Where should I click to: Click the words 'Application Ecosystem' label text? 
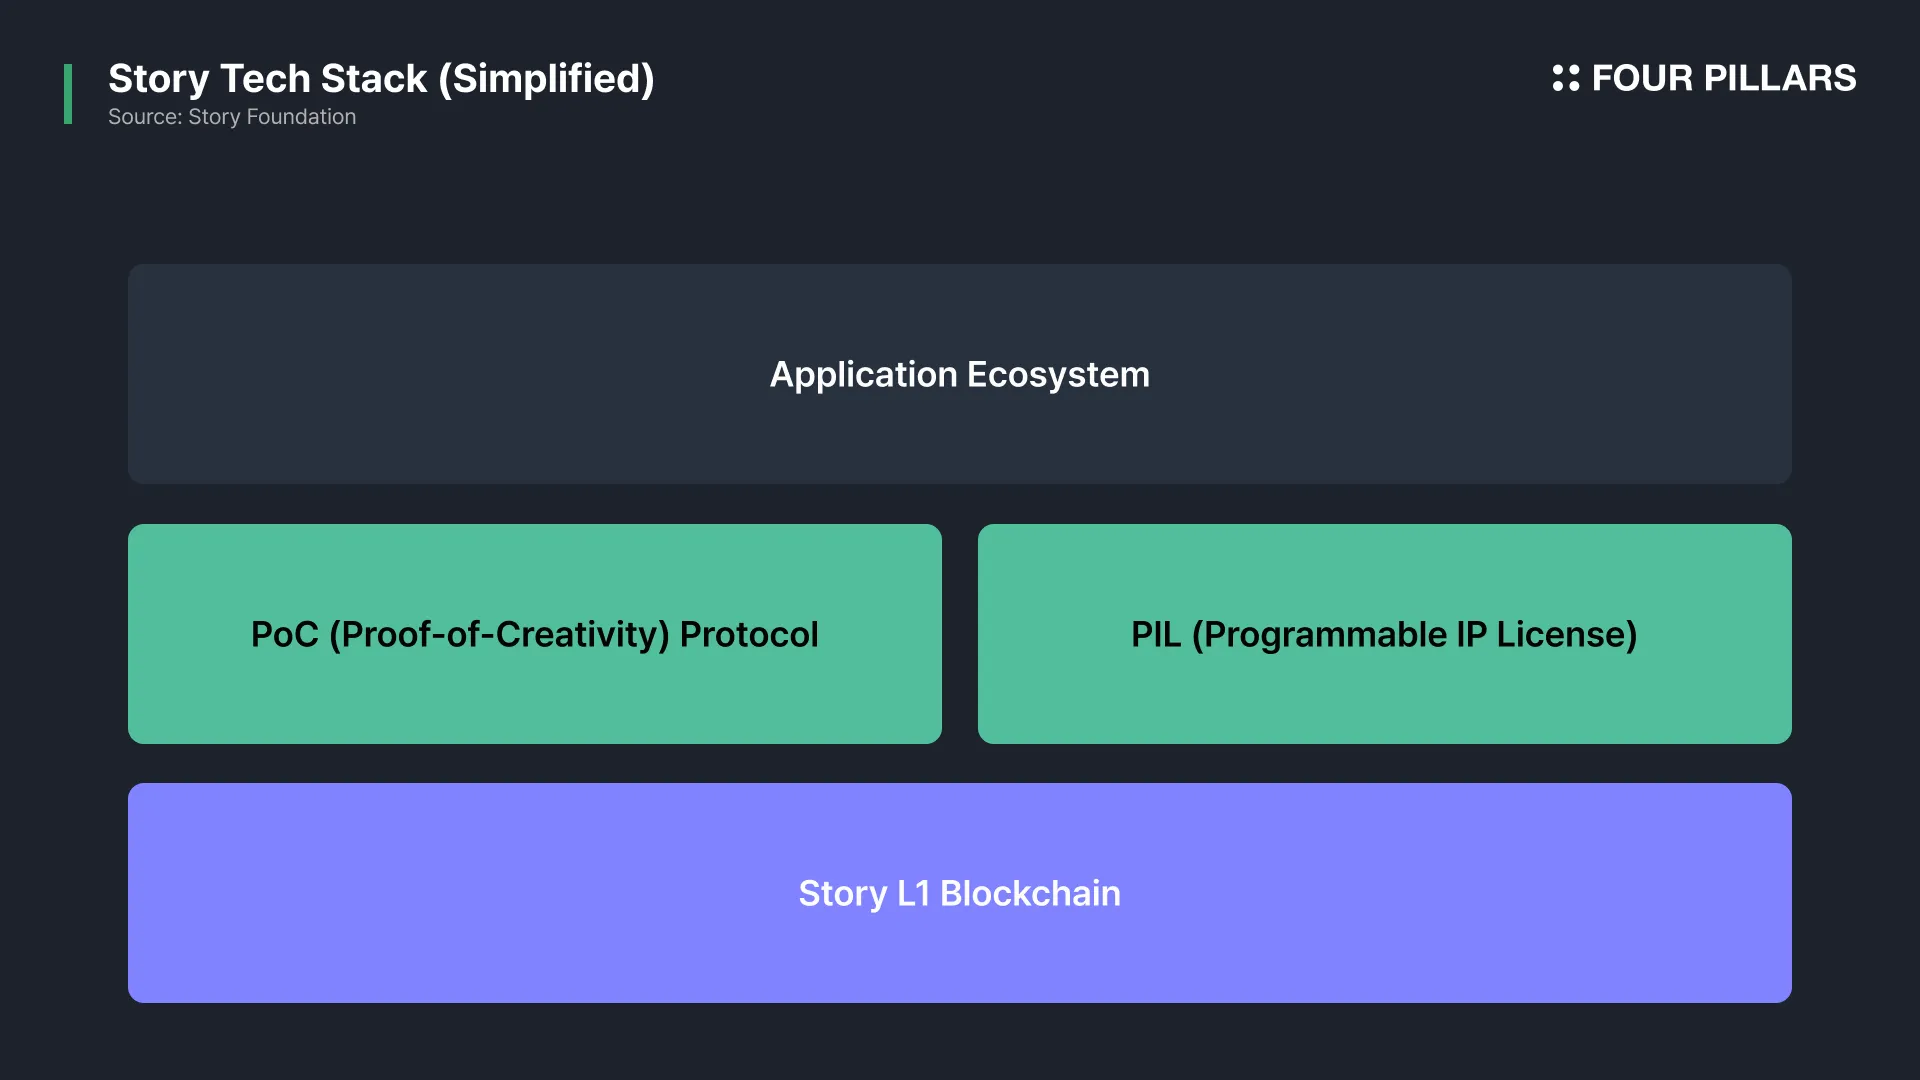click(960, 374)
